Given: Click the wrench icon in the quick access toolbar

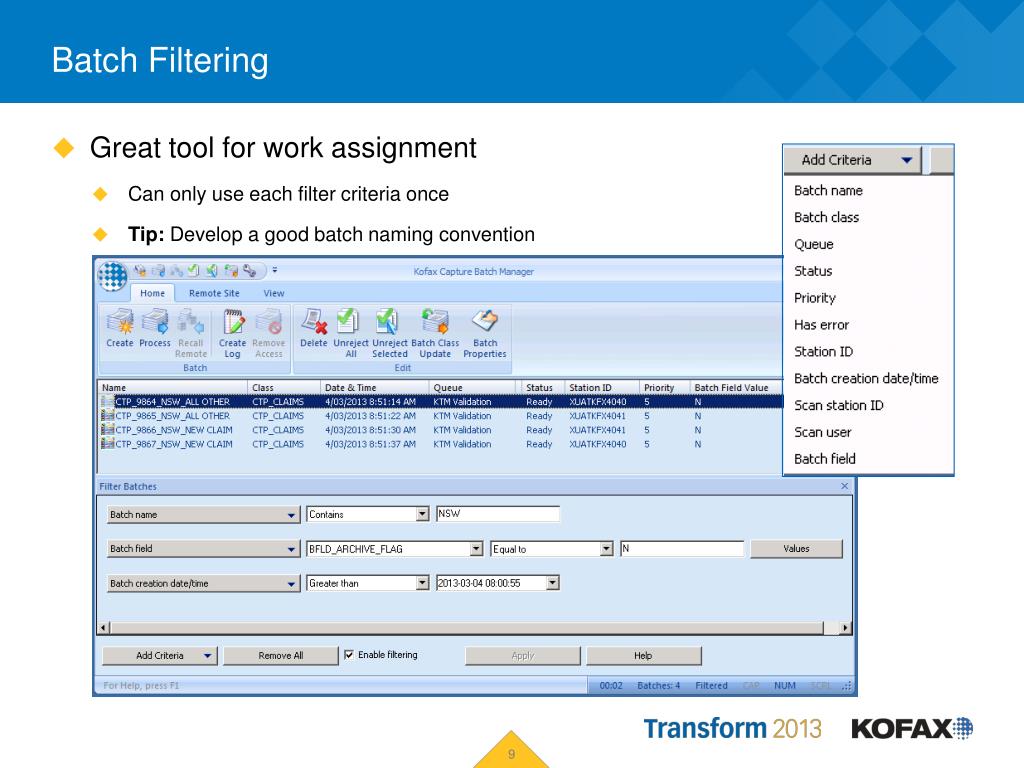Looking at the screenshot, I should [249, 270].
